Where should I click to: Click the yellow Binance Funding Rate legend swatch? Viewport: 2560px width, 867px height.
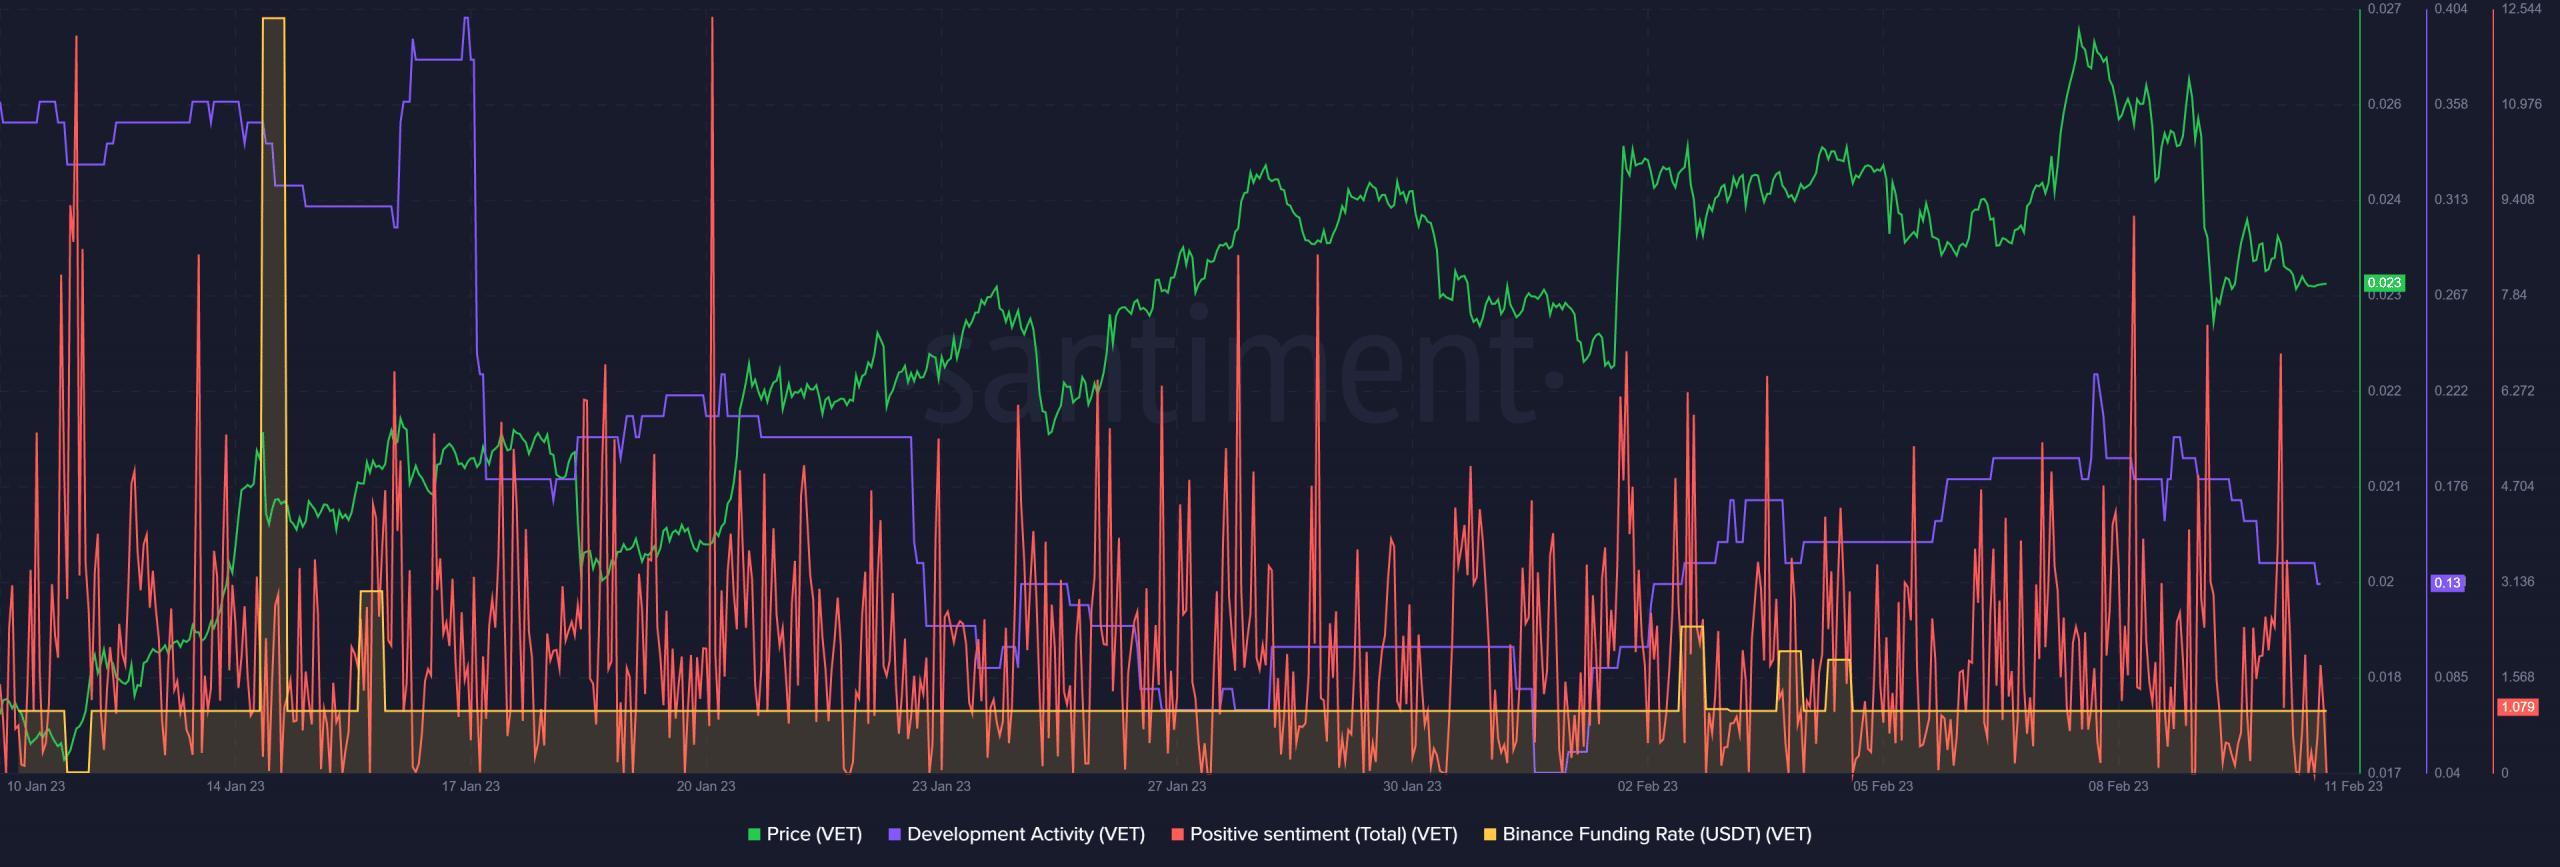(x=1490, y=834)
